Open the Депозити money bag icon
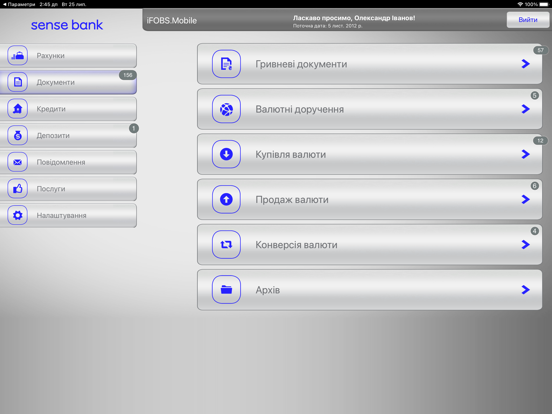 18,135
